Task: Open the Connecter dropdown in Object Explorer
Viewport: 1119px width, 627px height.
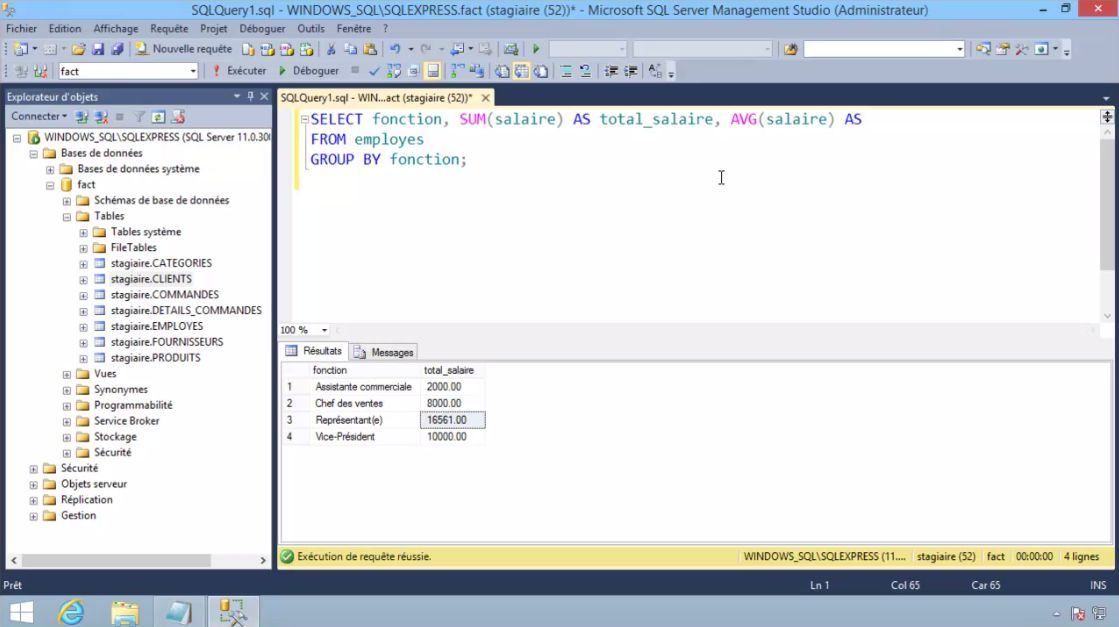Action: (39, 116)
